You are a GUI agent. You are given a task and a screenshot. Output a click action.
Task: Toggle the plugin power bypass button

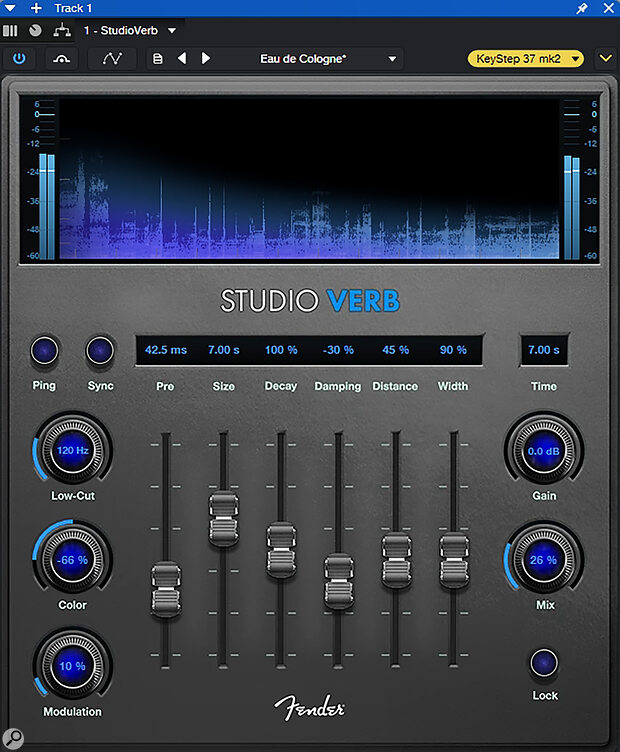19,59
